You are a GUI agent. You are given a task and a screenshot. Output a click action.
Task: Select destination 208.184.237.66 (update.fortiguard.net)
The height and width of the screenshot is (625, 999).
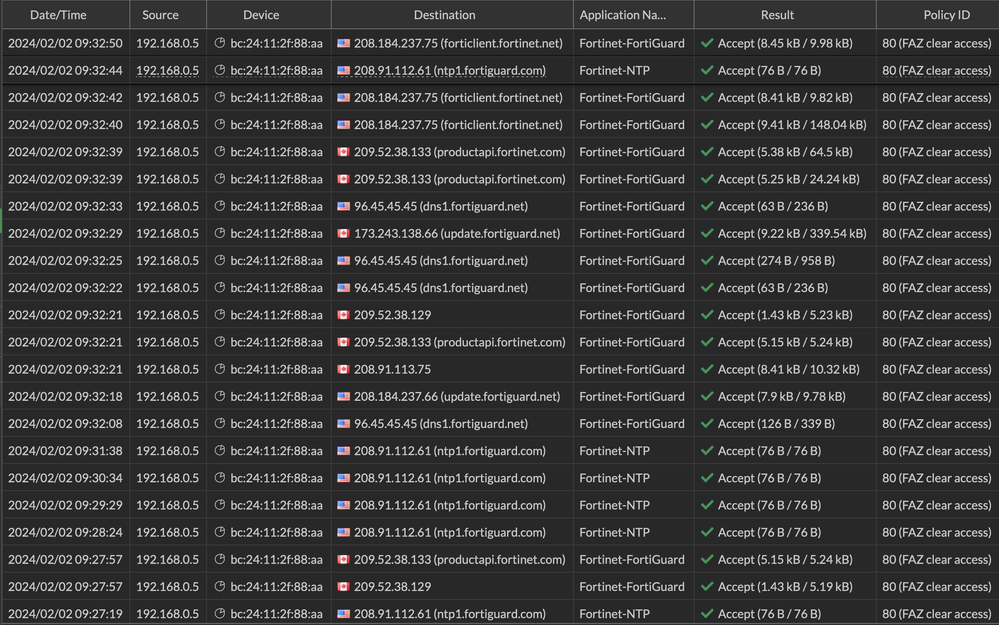(457, 396)
